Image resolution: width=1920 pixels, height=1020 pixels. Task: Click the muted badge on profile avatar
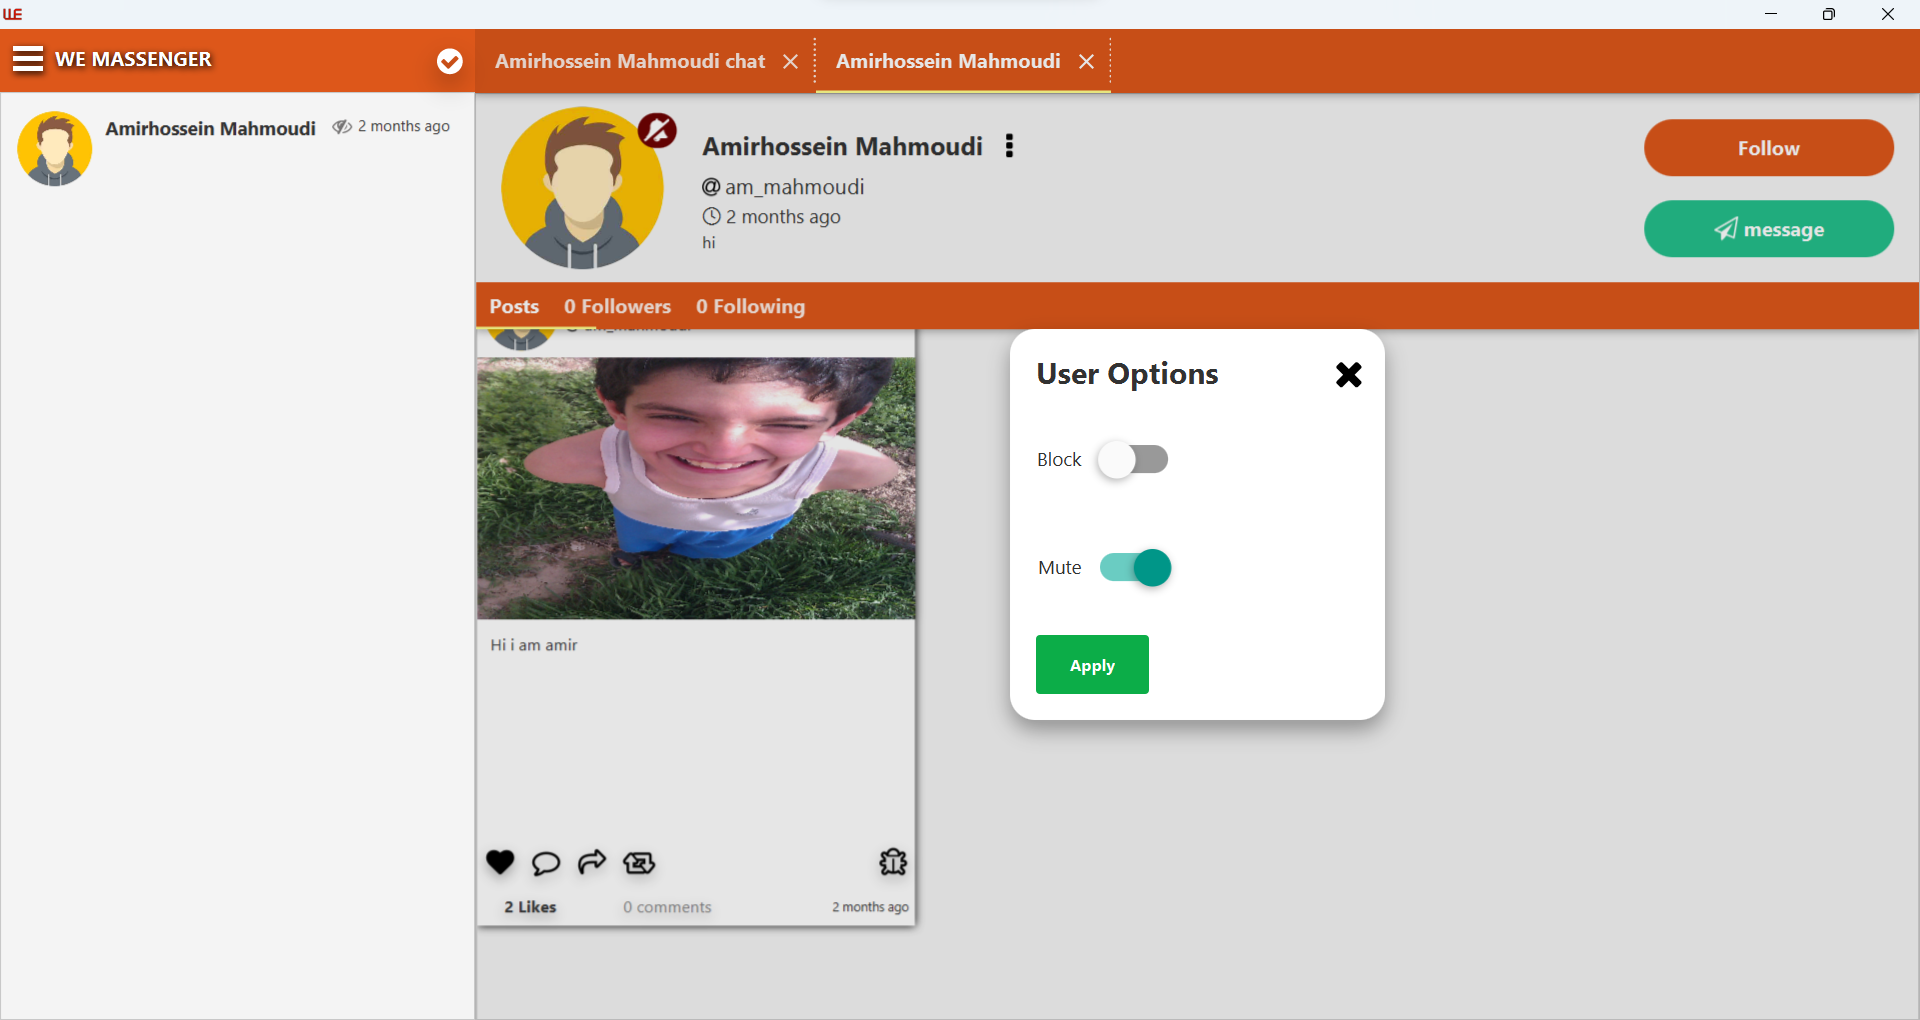[x=657, y=130]
